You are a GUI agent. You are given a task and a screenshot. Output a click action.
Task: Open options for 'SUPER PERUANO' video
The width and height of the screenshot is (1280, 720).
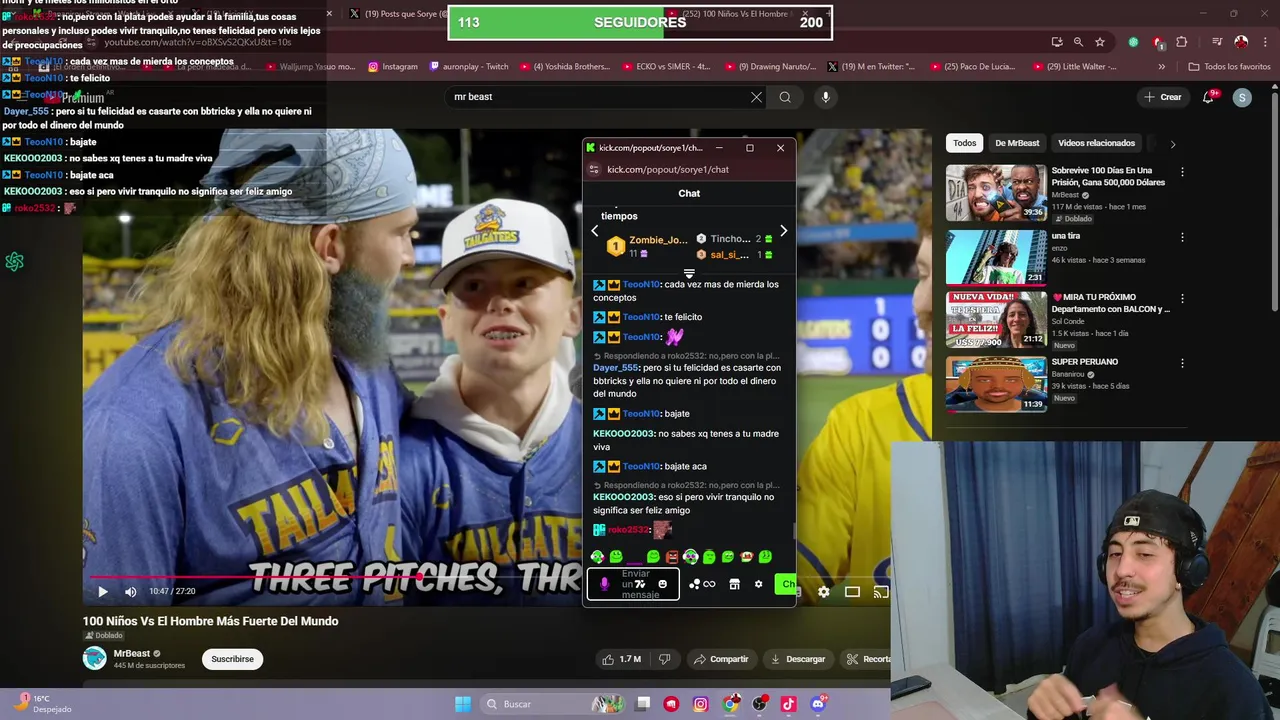1182,363
